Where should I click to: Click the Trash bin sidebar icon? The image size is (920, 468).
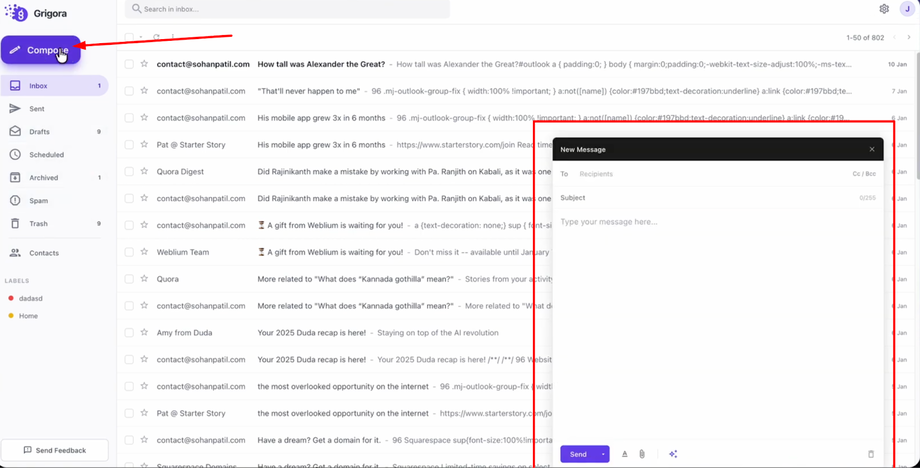tap(15, 223)
